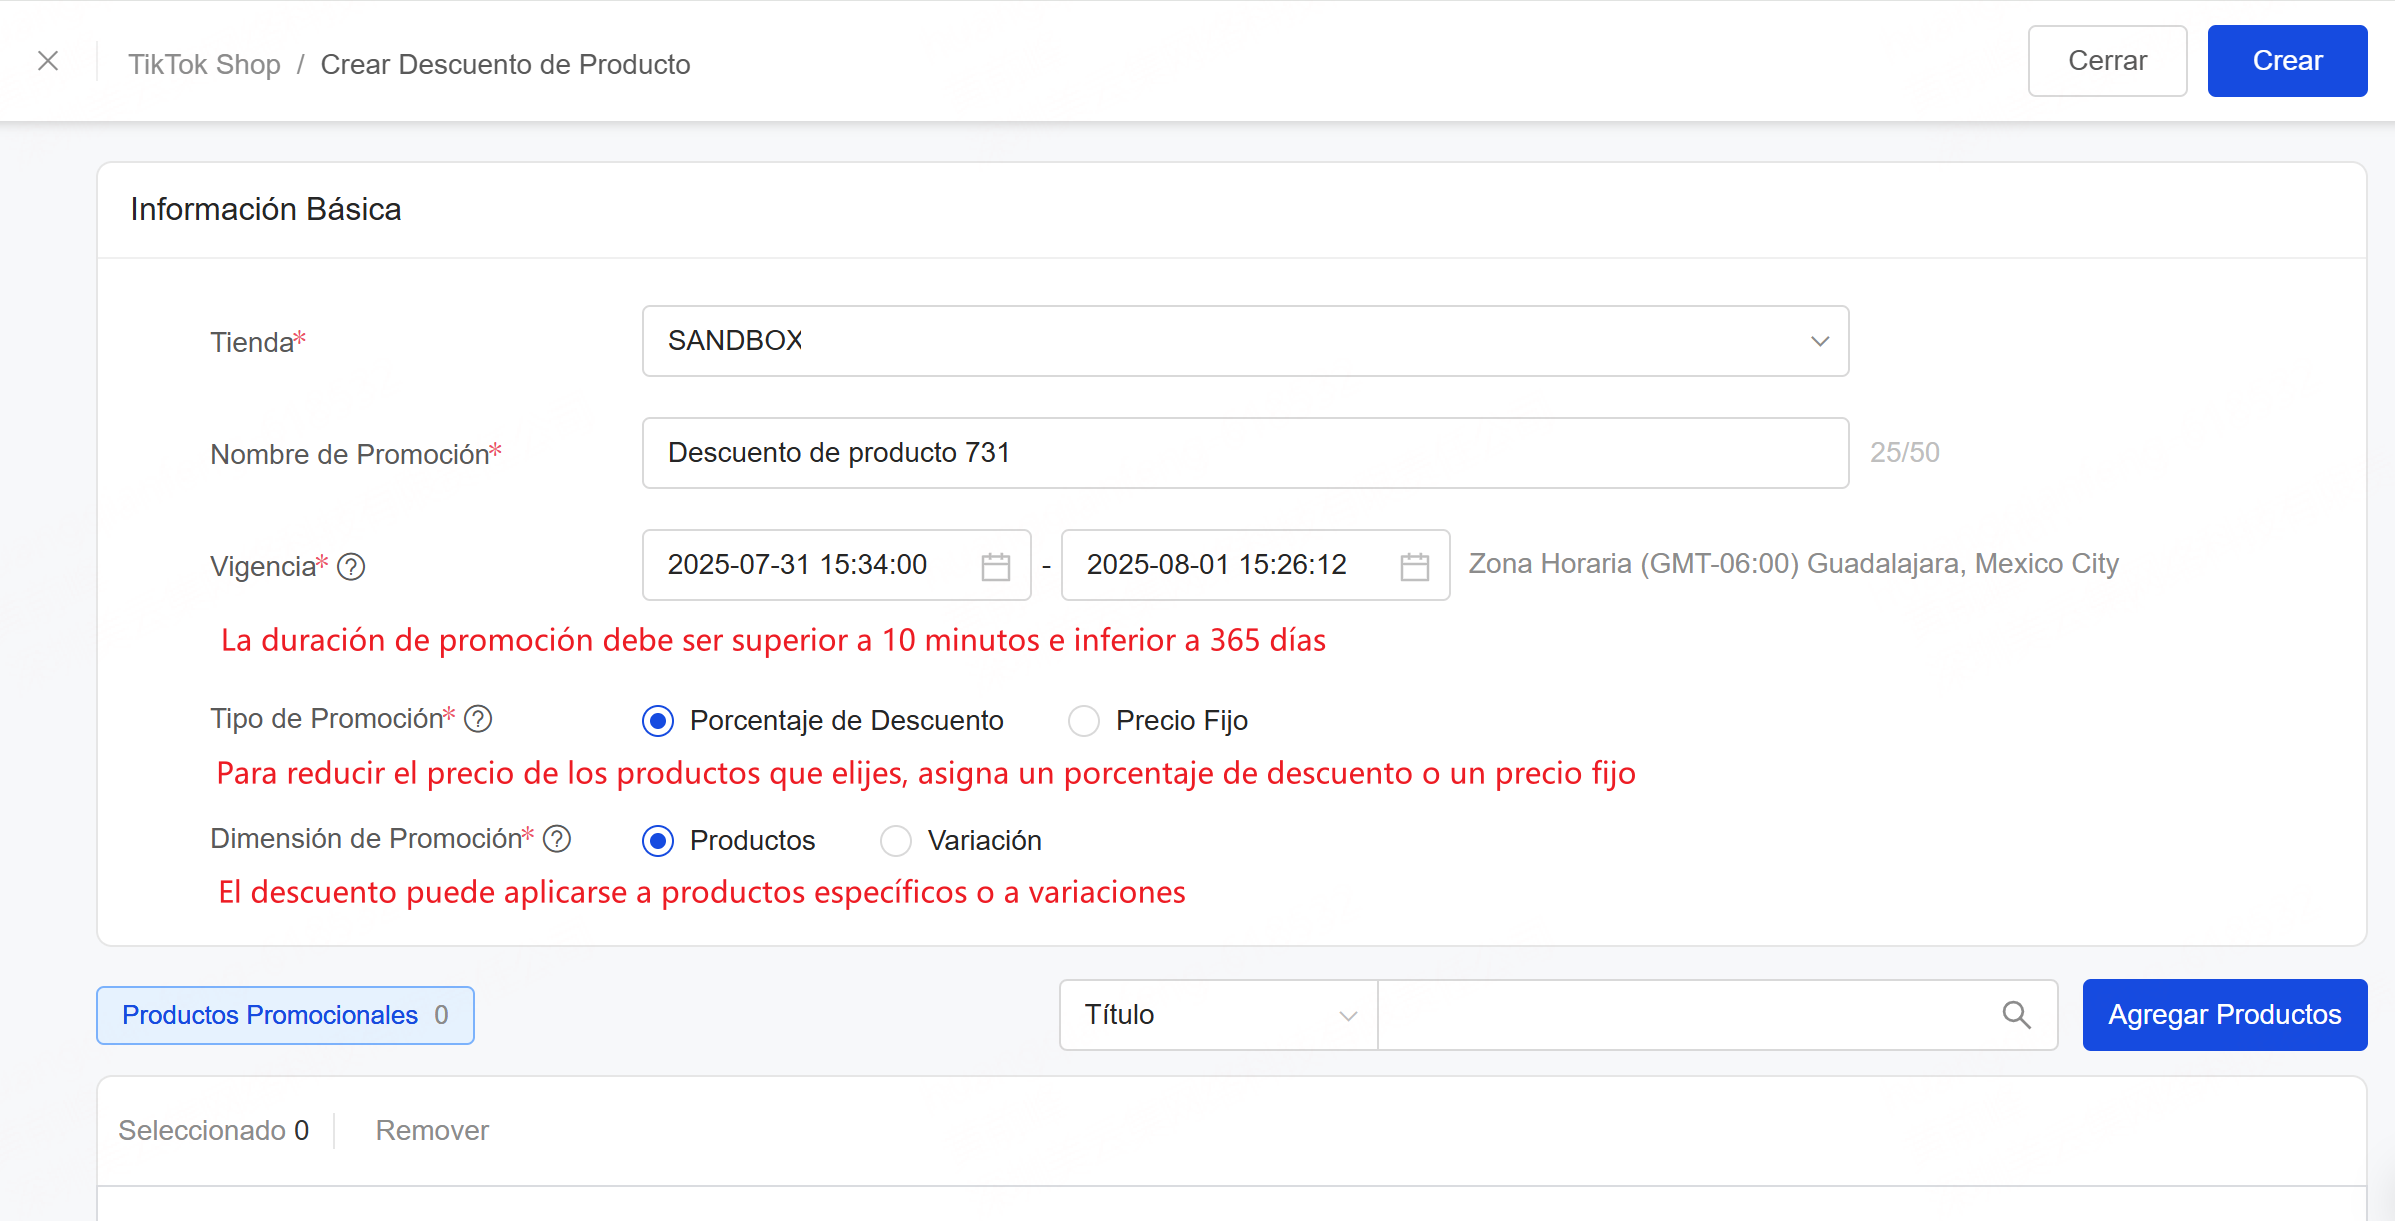Go to TikTok Shop breadcrumb
The image size is (2395, 1221).
point(204,64)
